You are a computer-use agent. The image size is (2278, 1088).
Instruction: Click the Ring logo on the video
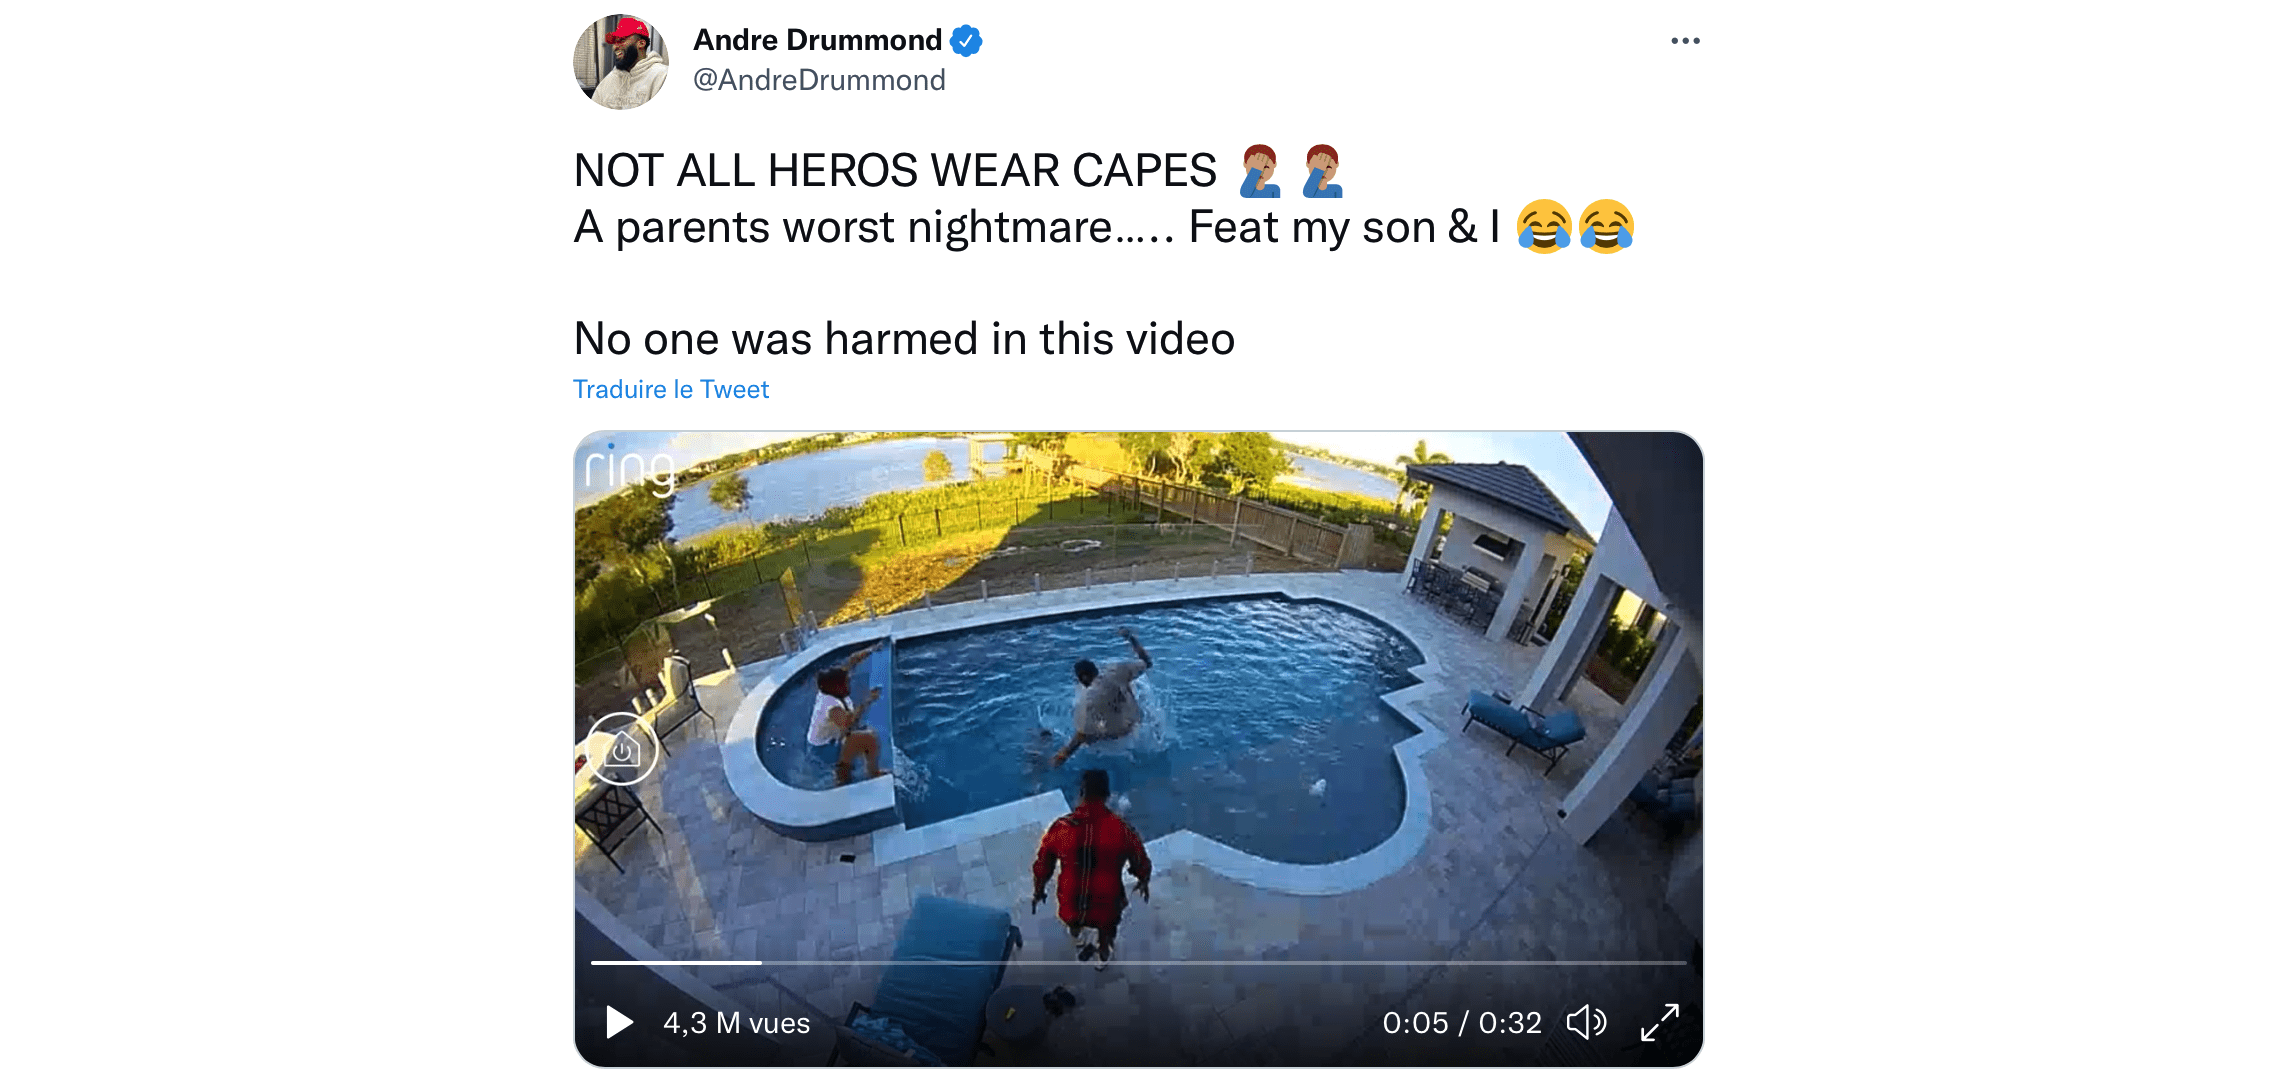pos(630,468)
